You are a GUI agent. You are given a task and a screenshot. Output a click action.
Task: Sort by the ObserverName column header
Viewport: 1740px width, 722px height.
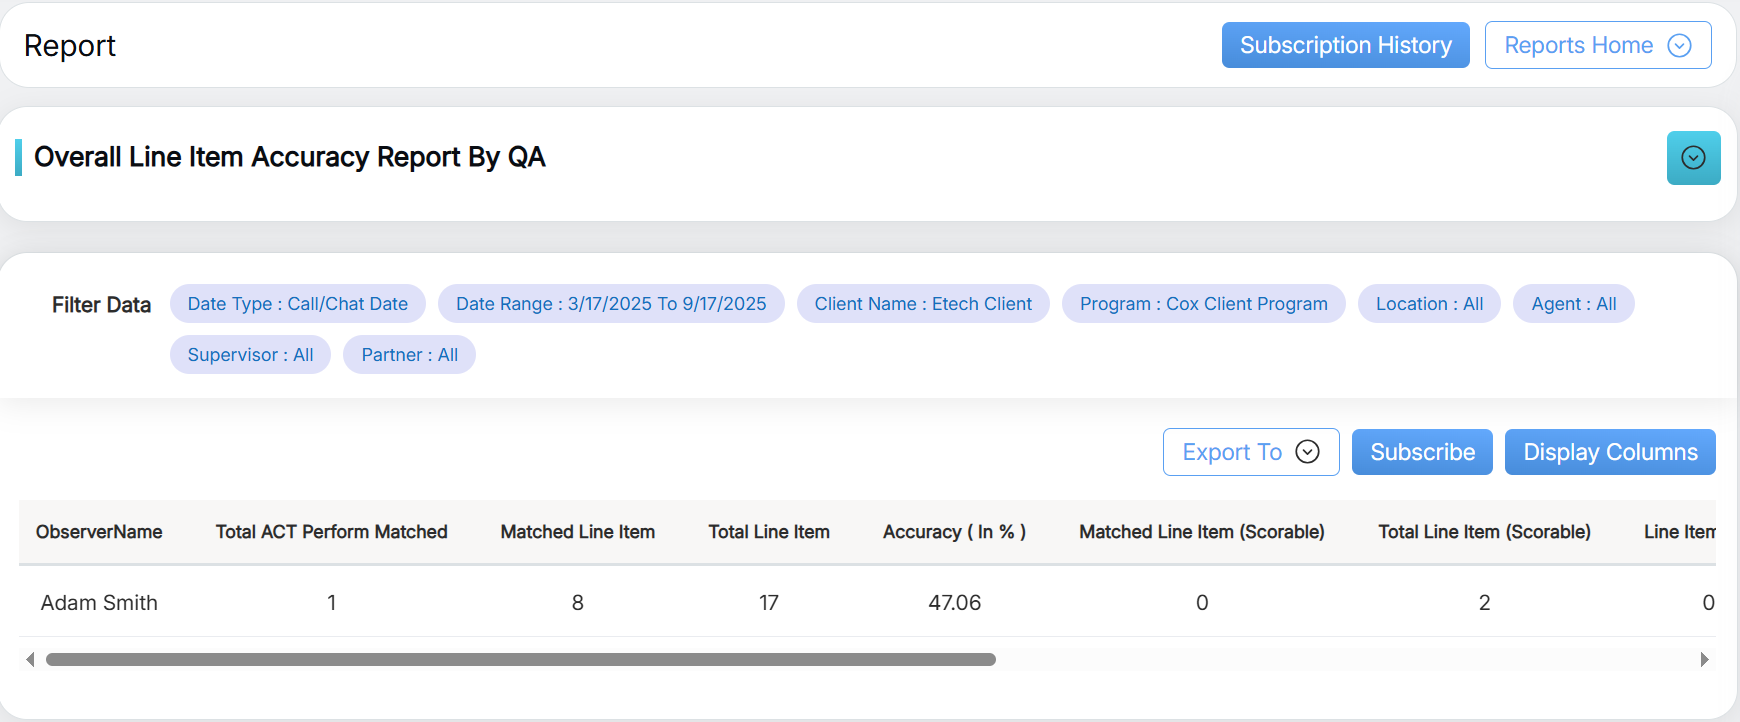click(x=99, y=532)
